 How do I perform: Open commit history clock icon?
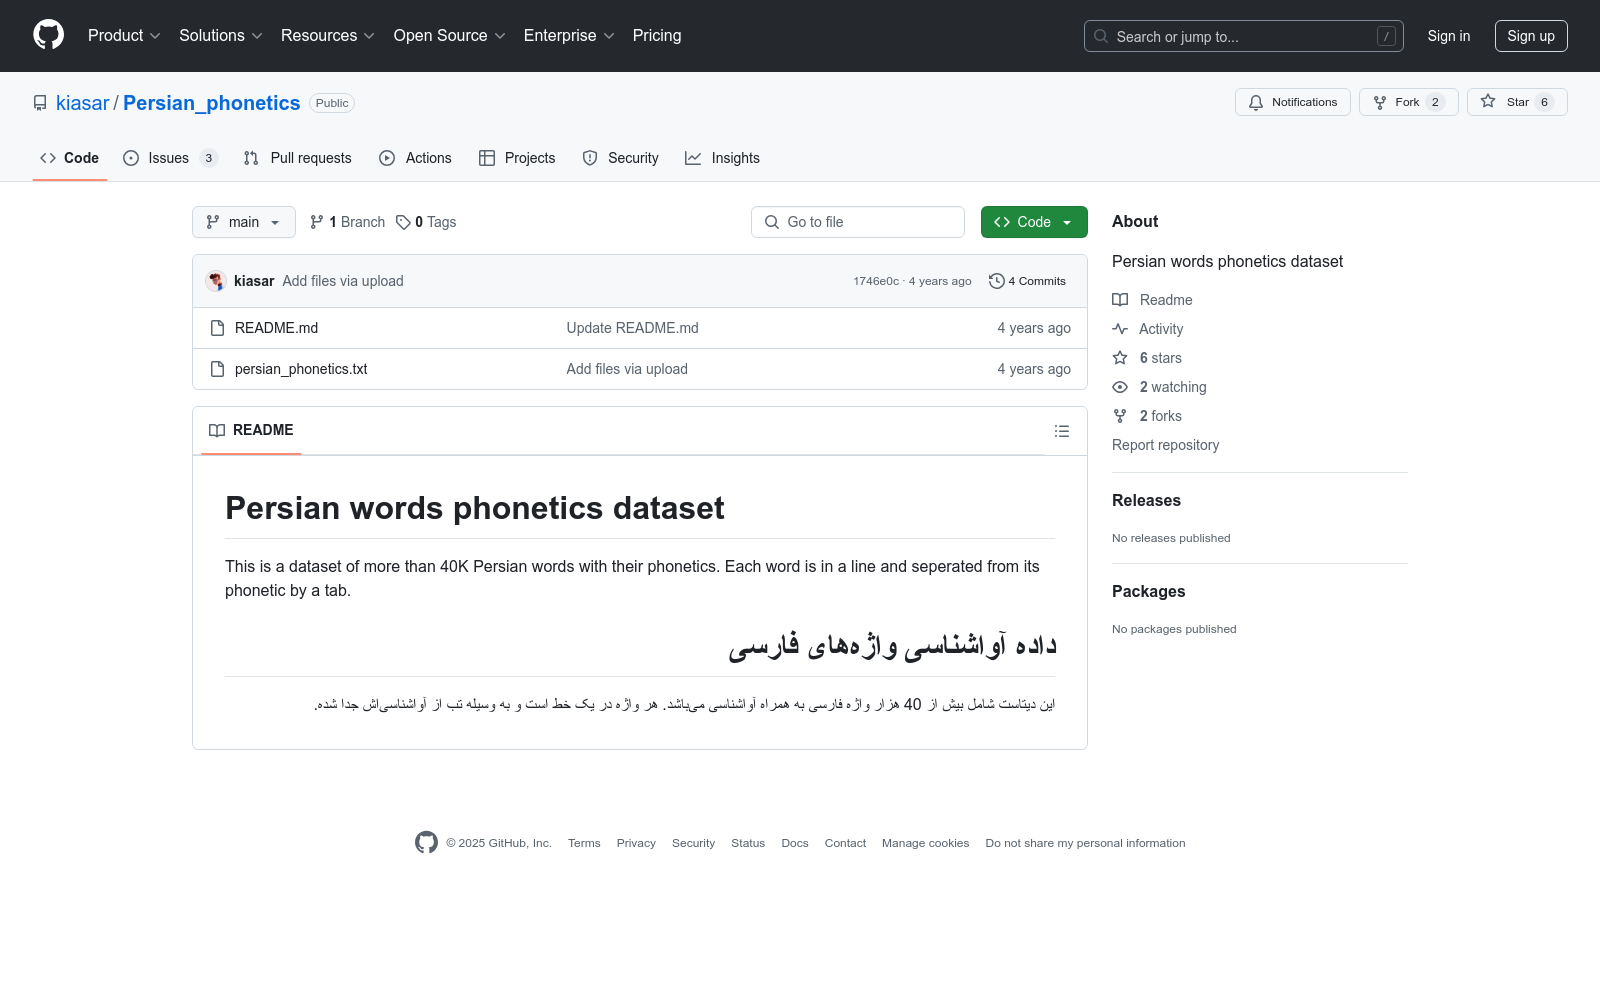click(x=996, y=281)
